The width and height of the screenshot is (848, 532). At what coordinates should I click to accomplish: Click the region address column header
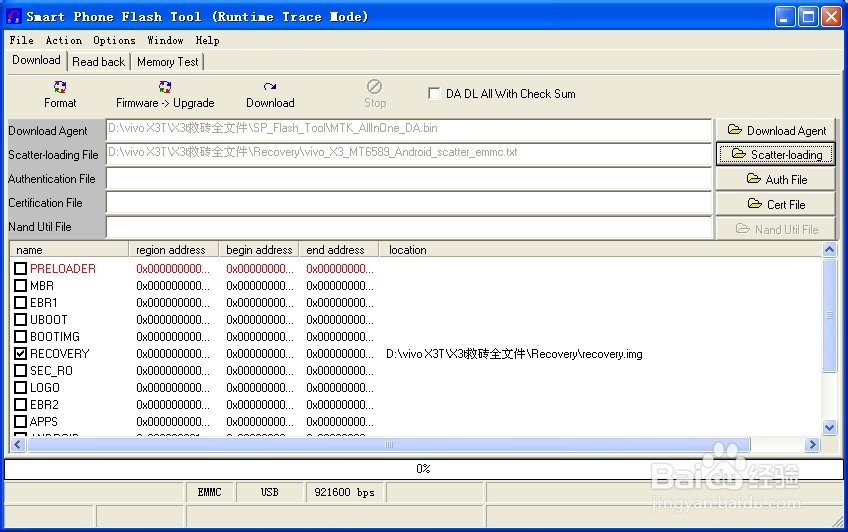point(174,250)
